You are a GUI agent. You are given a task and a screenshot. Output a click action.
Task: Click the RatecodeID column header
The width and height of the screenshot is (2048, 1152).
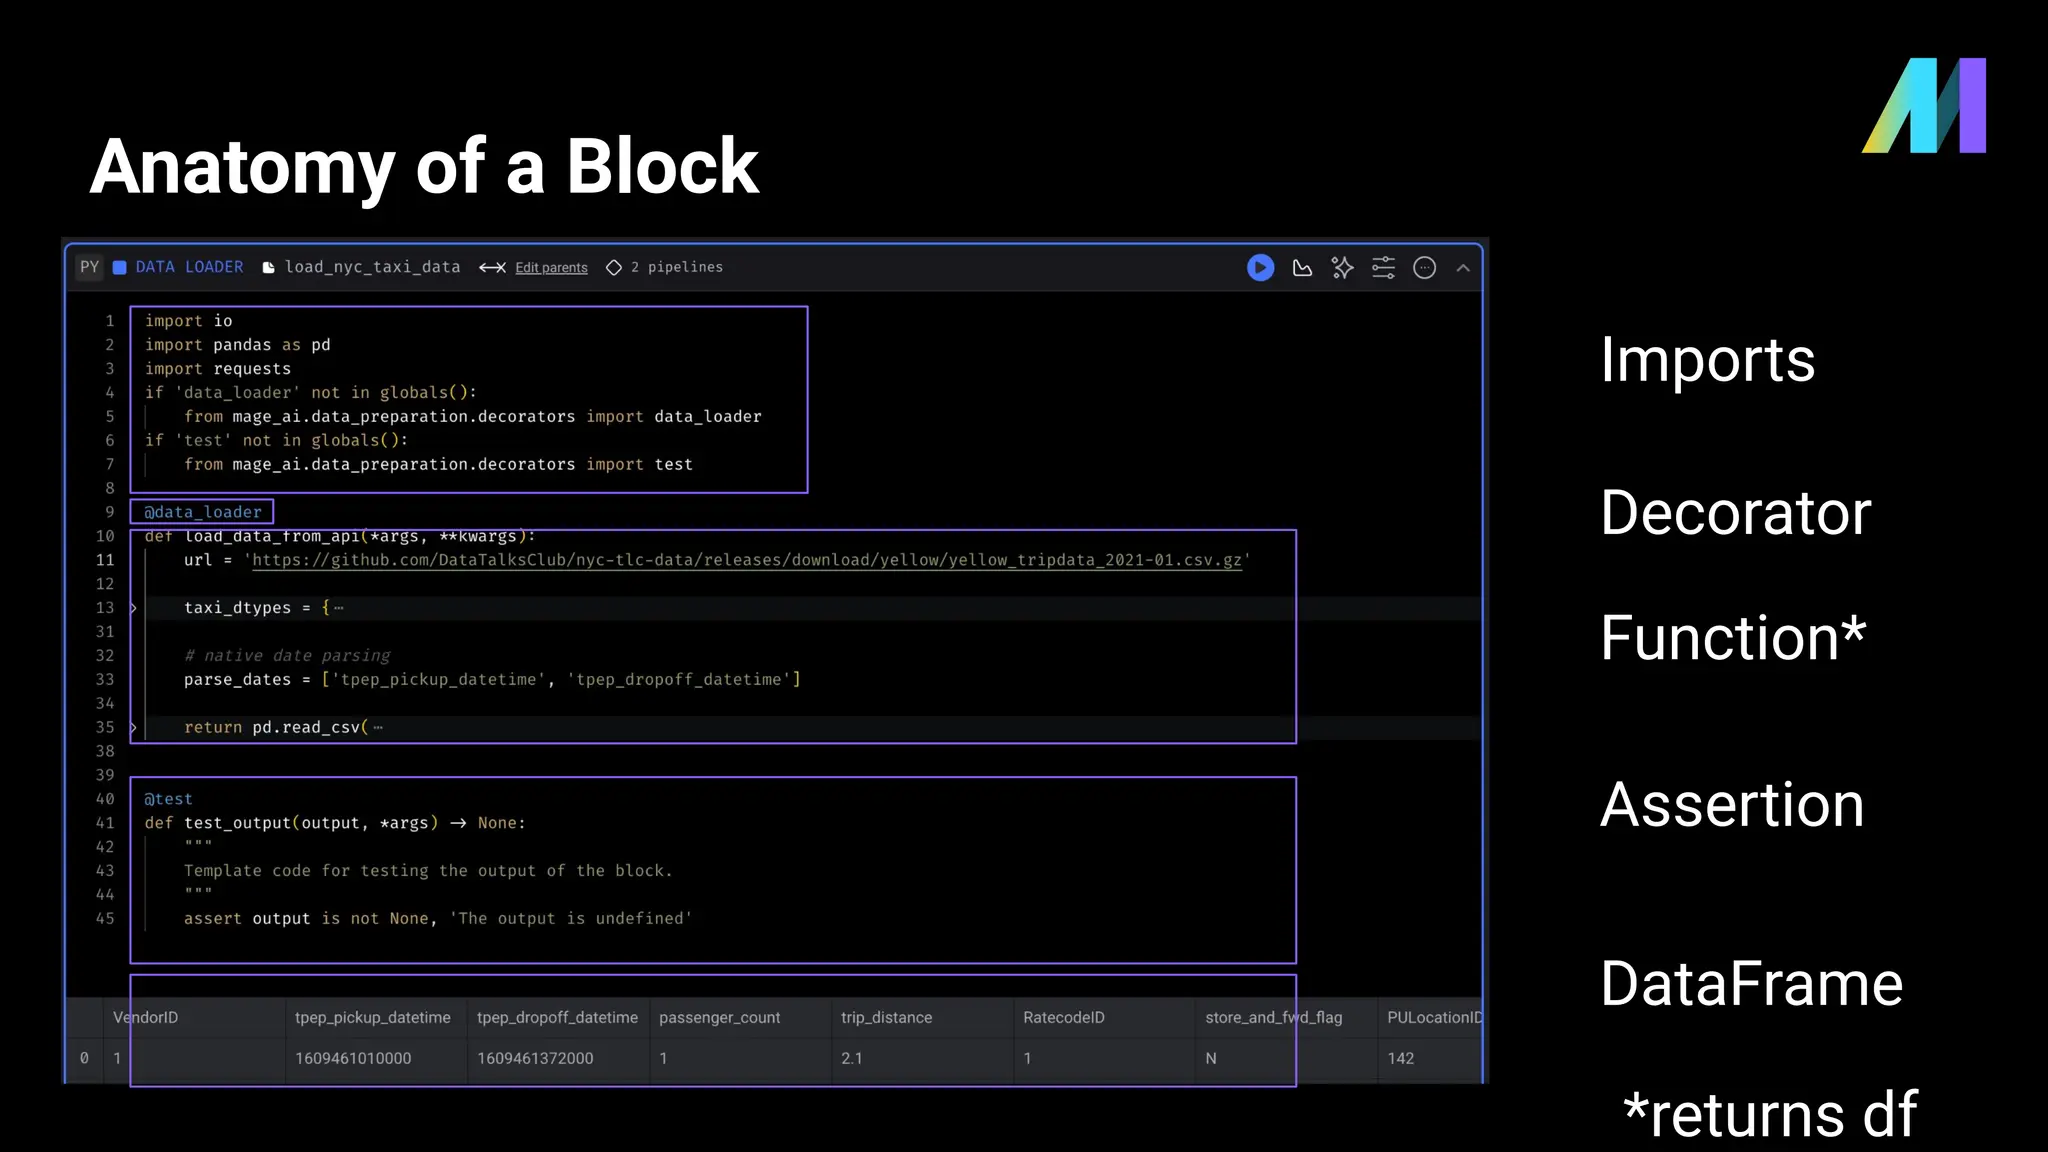(x=1064, y=1017)
